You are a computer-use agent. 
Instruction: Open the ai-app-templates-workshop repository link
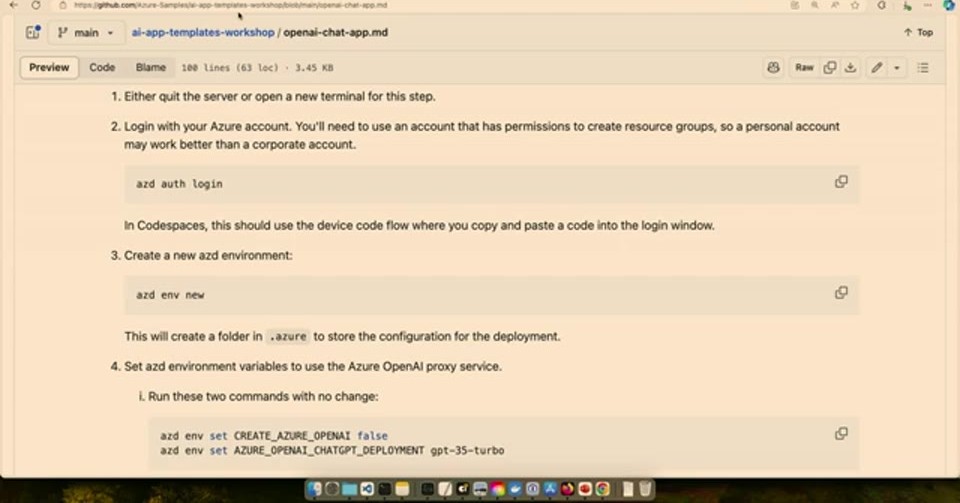[x=203, y=32]
